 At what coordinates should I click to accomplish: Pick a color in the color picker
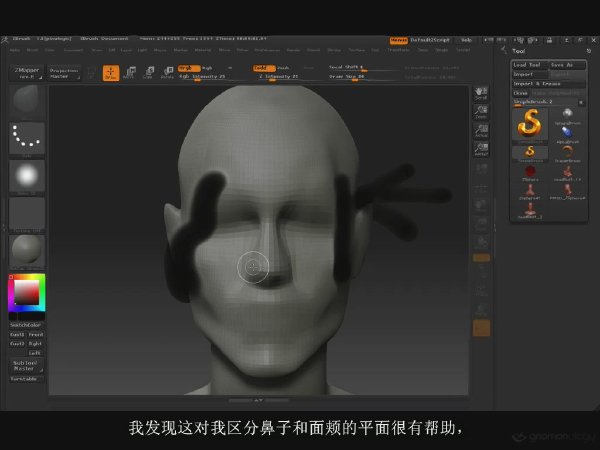(x=27, y=292)
